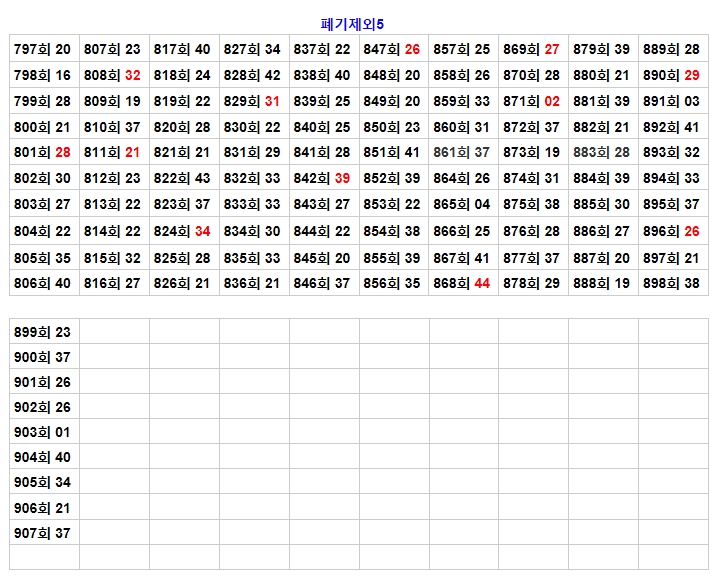Select the cell 797회 20
The image size is (724, 588).
click(x=43, y=49)
